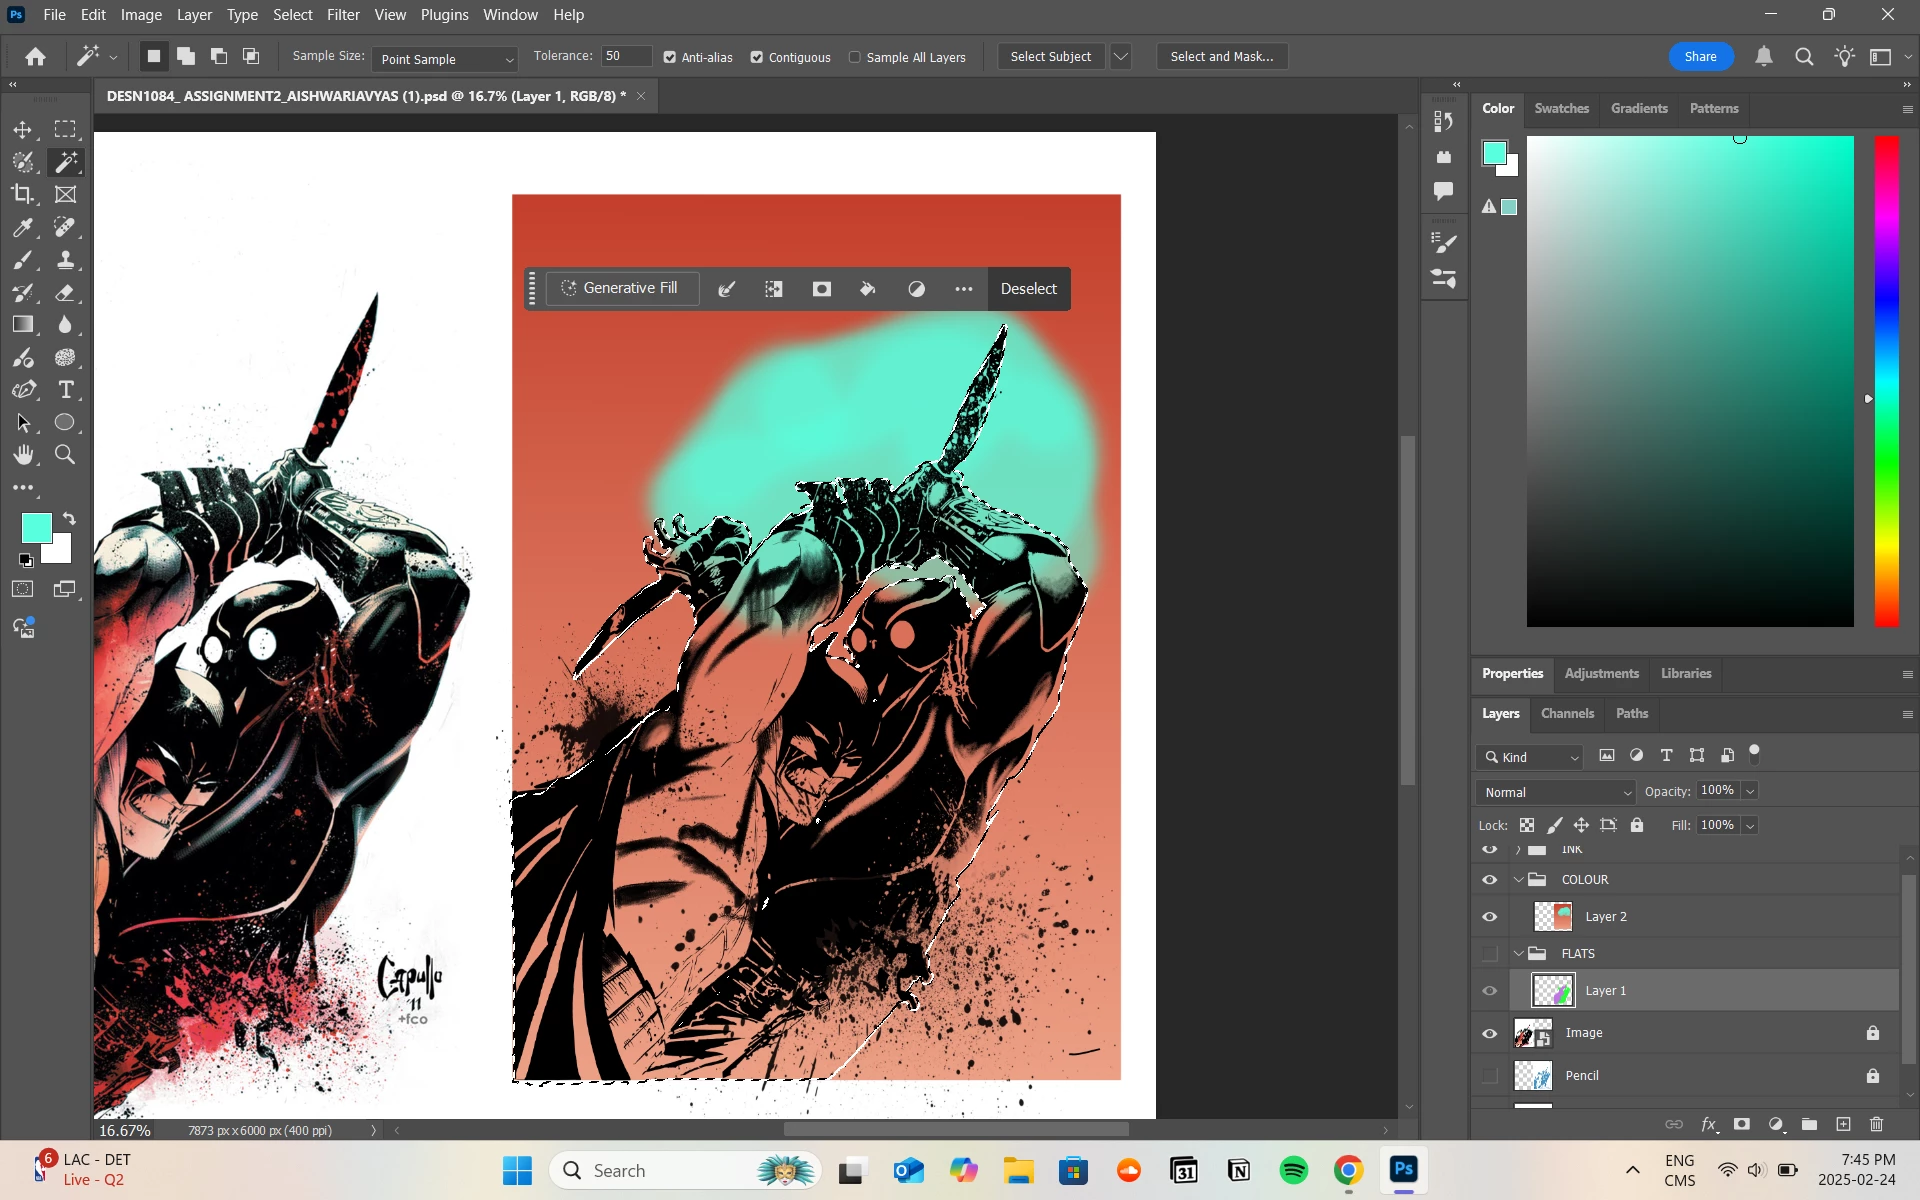This screenshot has width=1920, height=1200.
Task: Select the Horizontal Type tool
Action: [x=66, y=390]
